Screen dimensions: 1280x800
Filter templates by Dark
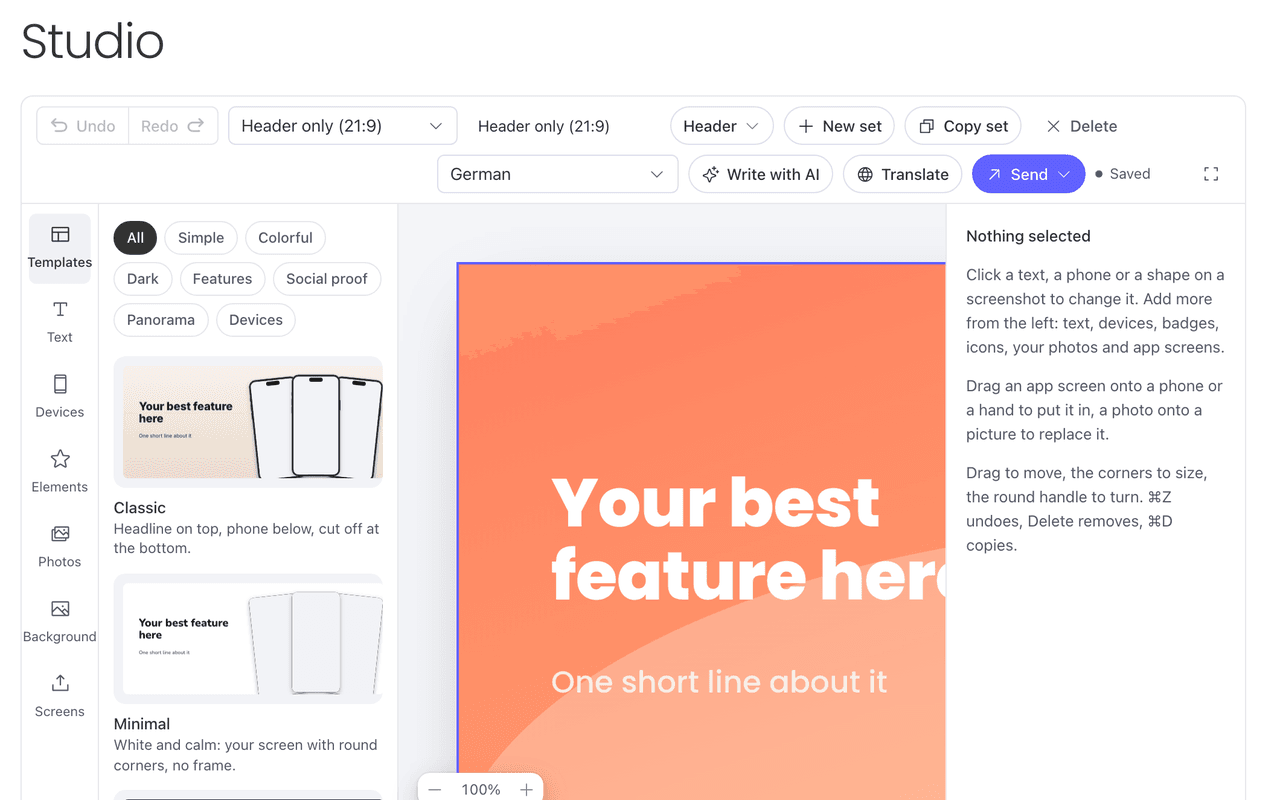pyautogui.click(x=143, y=279)
